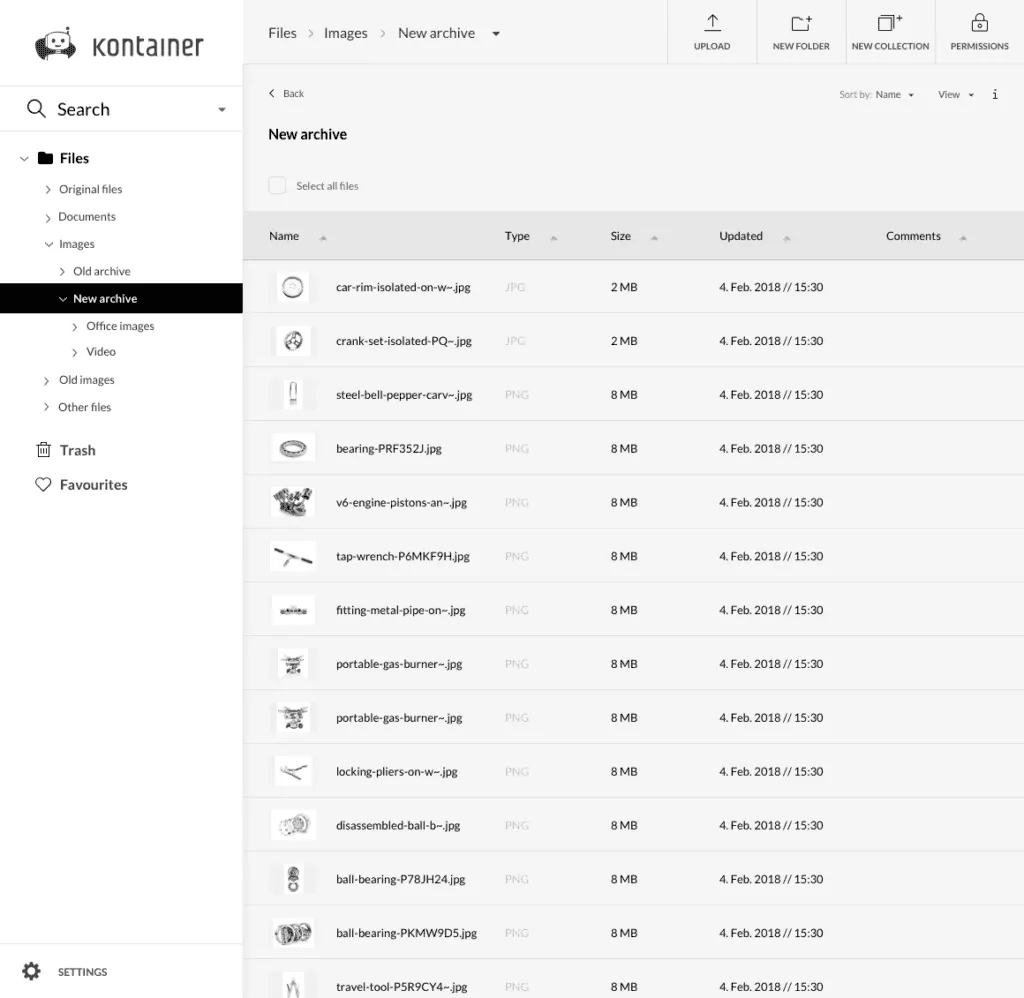The height and width of the screenshot is (998, 1024).
Task: Open the fitting-metal-pipe-on thumbnail
Action: tap(293, 609)
